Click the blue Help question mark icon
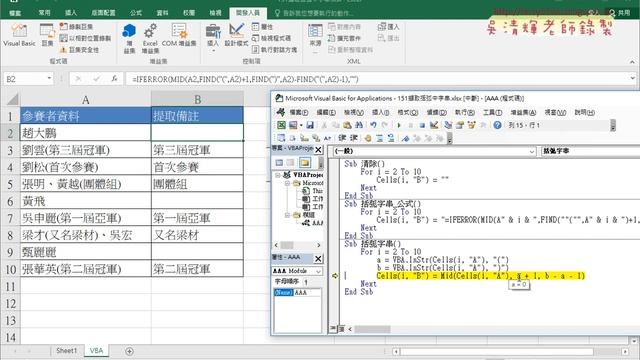 (497, 125)
